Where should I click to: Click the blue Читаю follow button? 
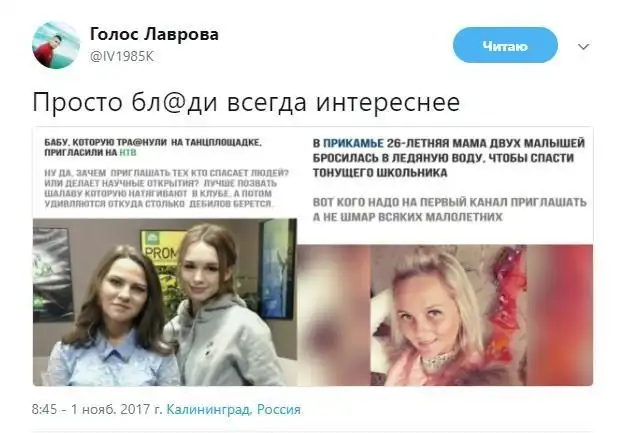505,45
